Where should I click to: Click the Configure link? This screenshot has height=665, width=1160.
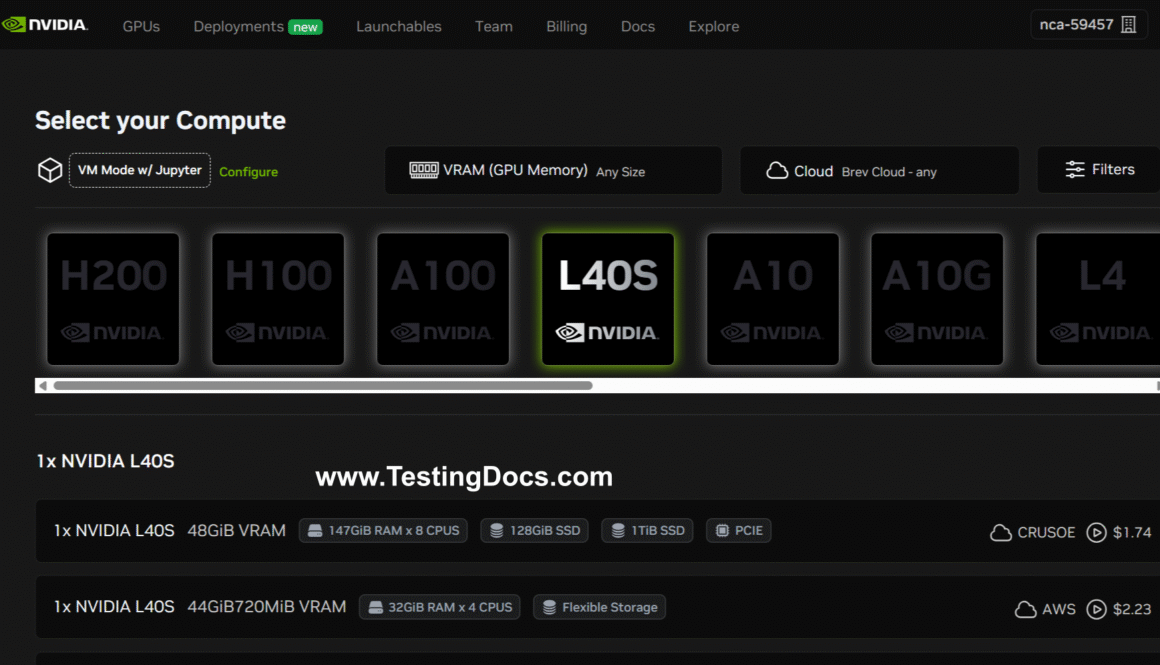point(248,172)
